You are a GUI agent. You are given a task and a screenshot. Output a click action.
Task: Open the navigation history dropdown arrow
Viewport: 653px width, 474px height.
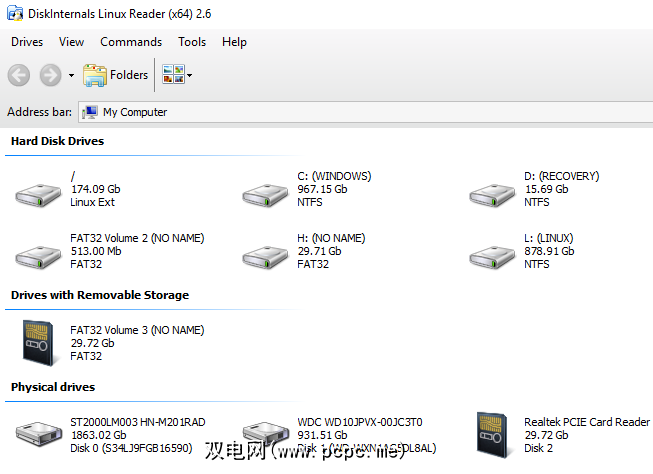(x=71, y=75)
